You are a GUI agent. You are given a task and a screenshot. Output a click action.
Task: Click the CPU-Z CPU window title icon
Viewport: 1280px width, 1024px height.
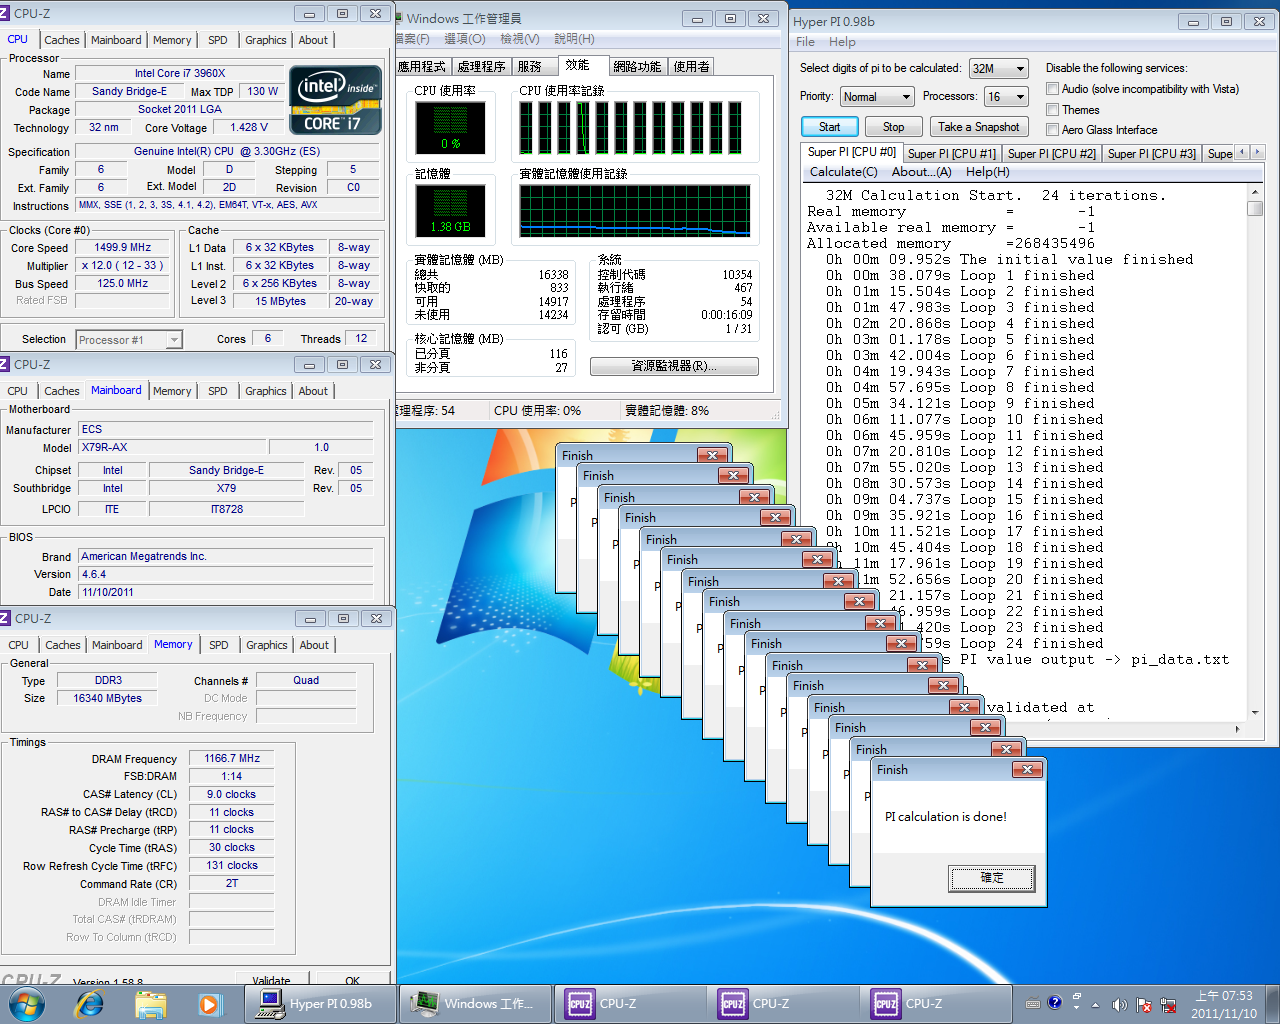[5, 13]
